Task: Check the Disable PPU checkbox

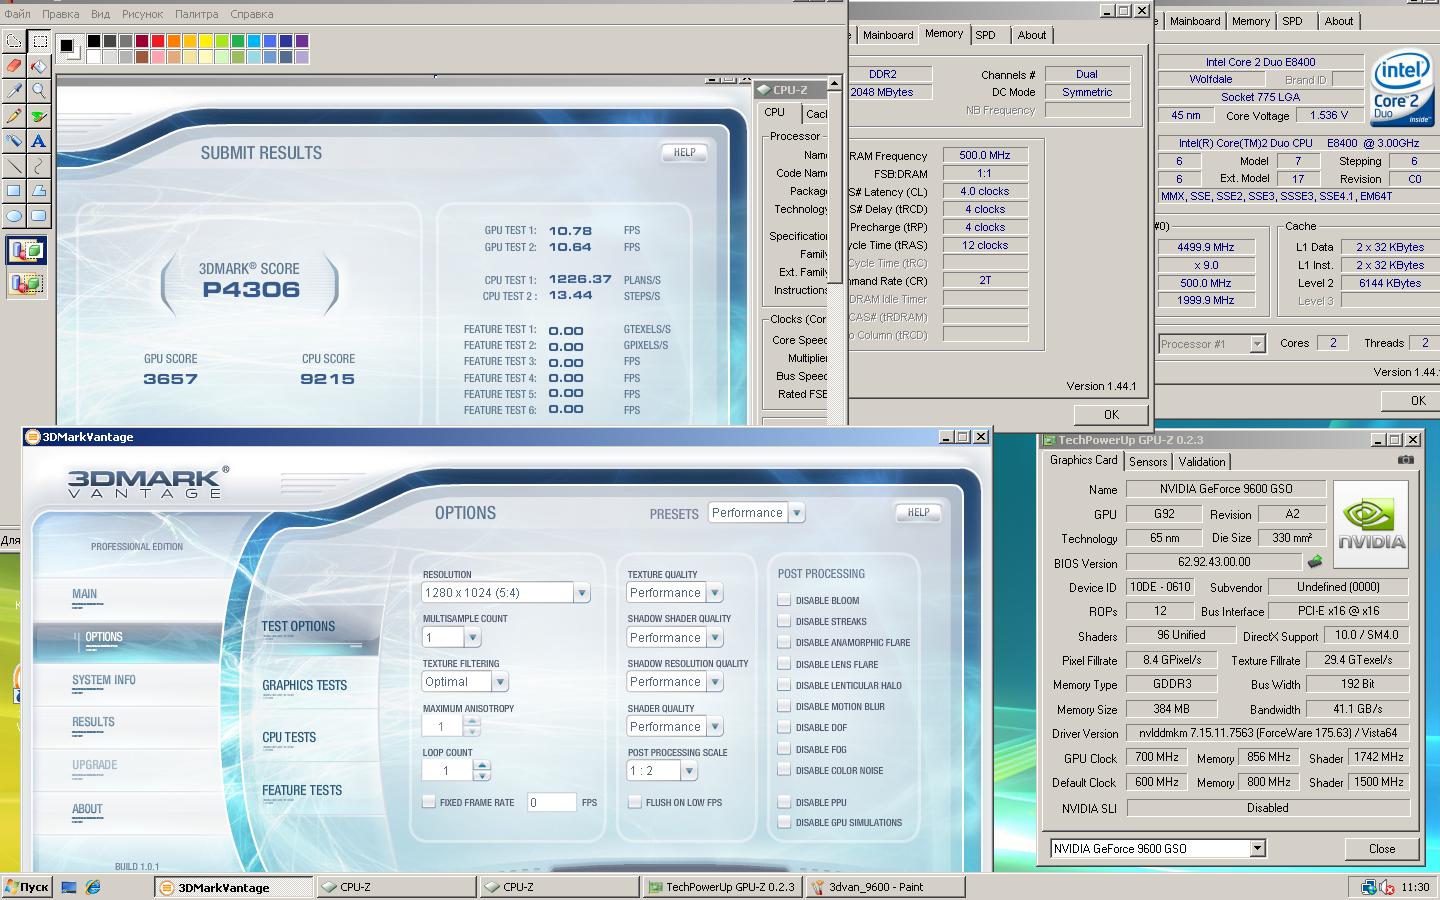Action: click(784, 802)
